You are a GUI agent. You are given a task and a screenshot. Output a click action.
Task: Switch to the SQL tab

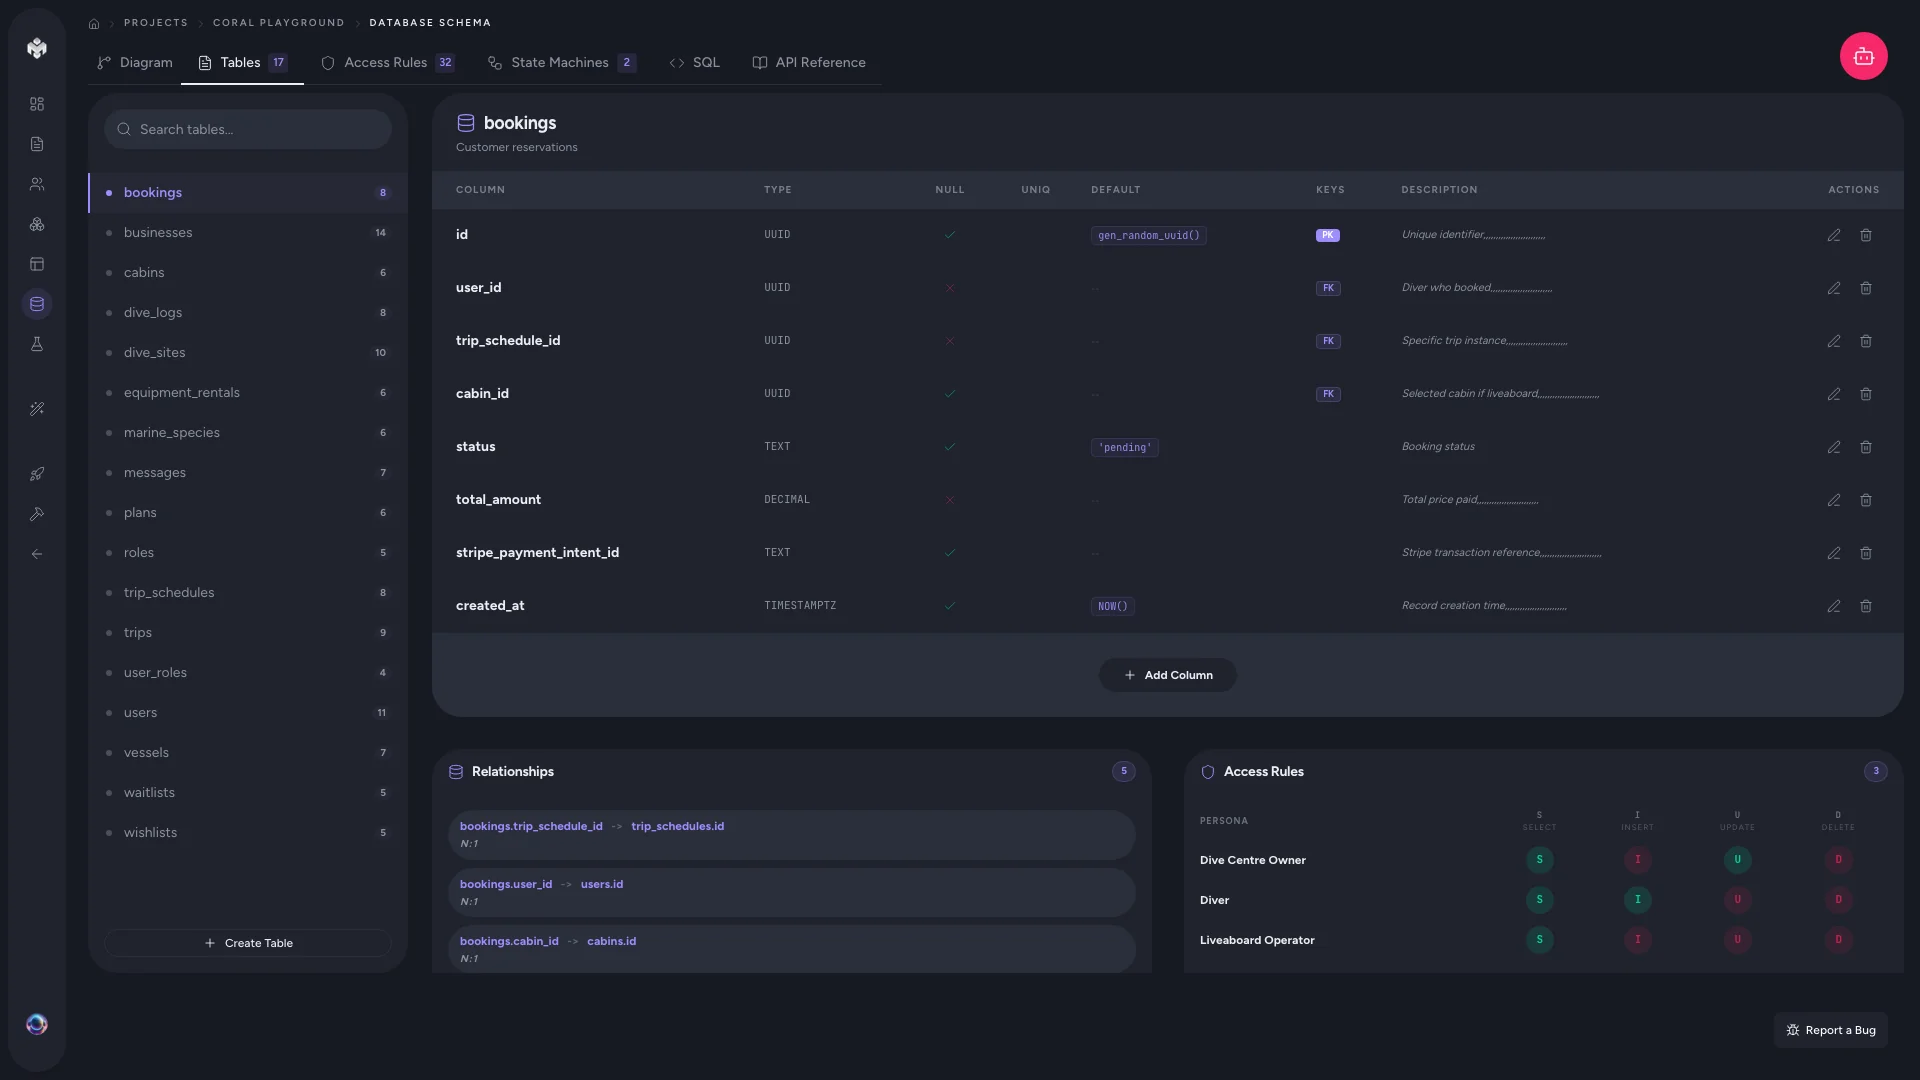point(694,62)
